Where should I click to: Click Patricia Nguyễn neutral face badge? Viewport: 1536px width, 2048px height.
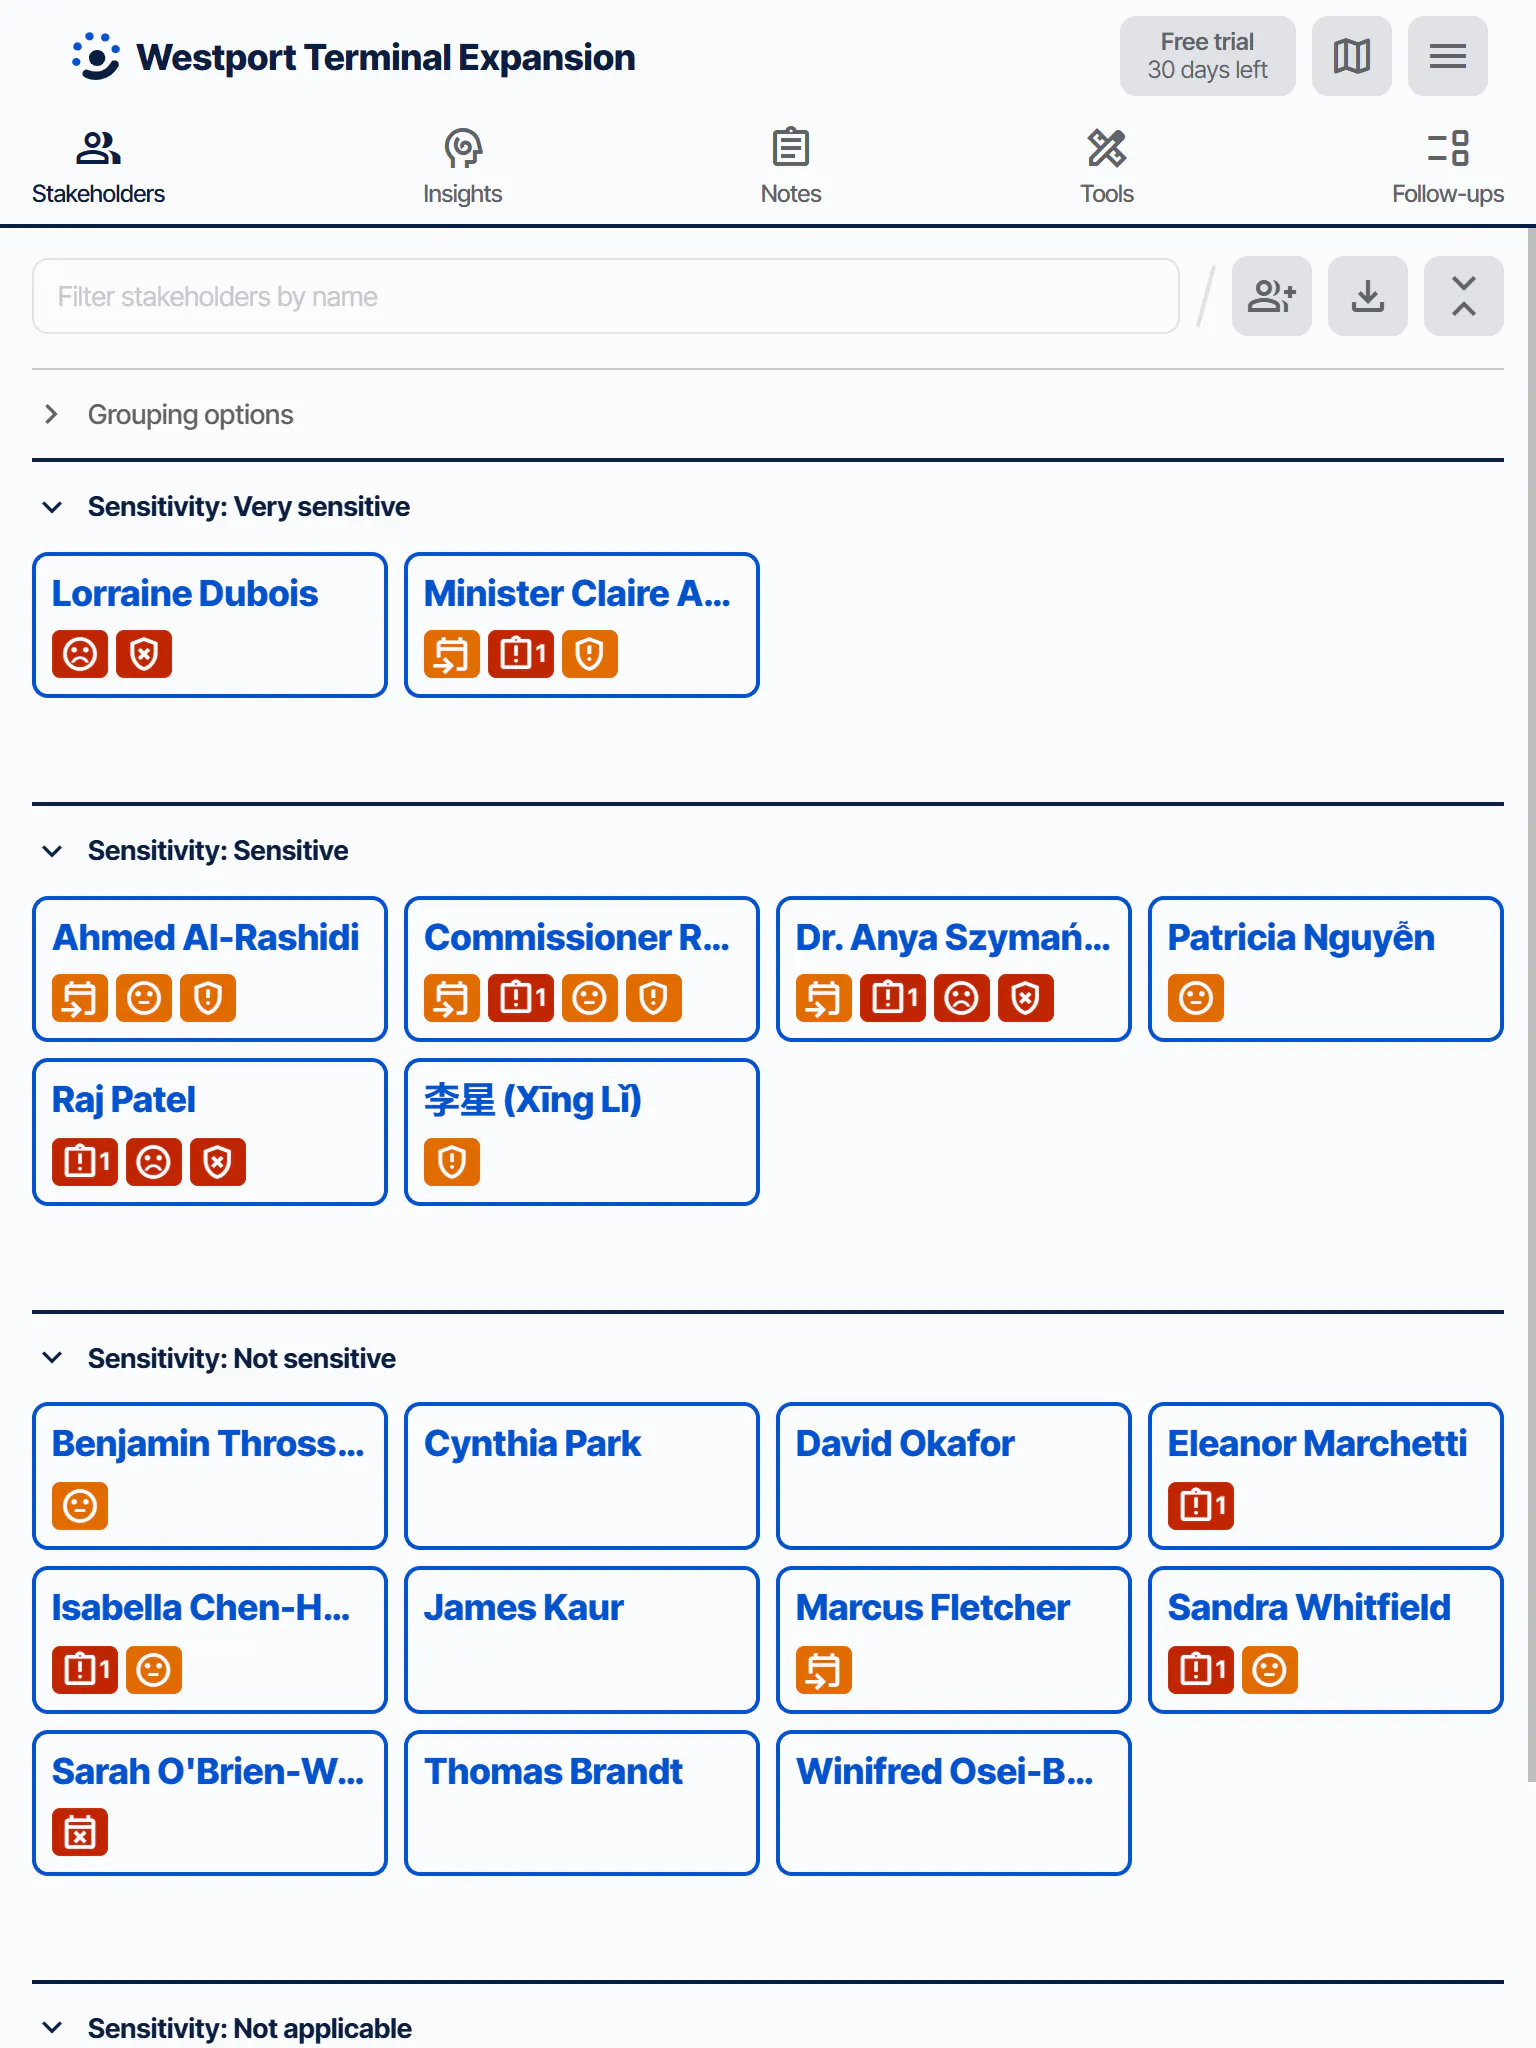[1196, 998]
